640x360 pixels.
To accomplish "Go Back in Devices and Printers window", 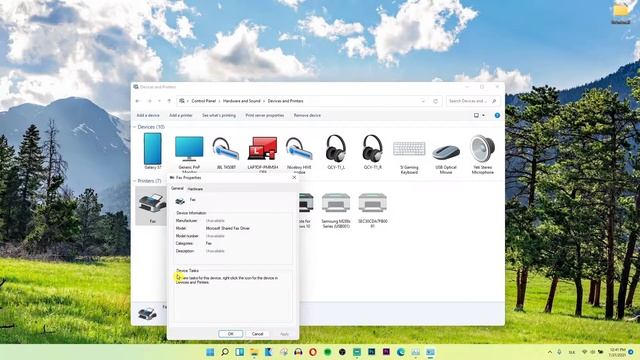I will click(138, 101).
